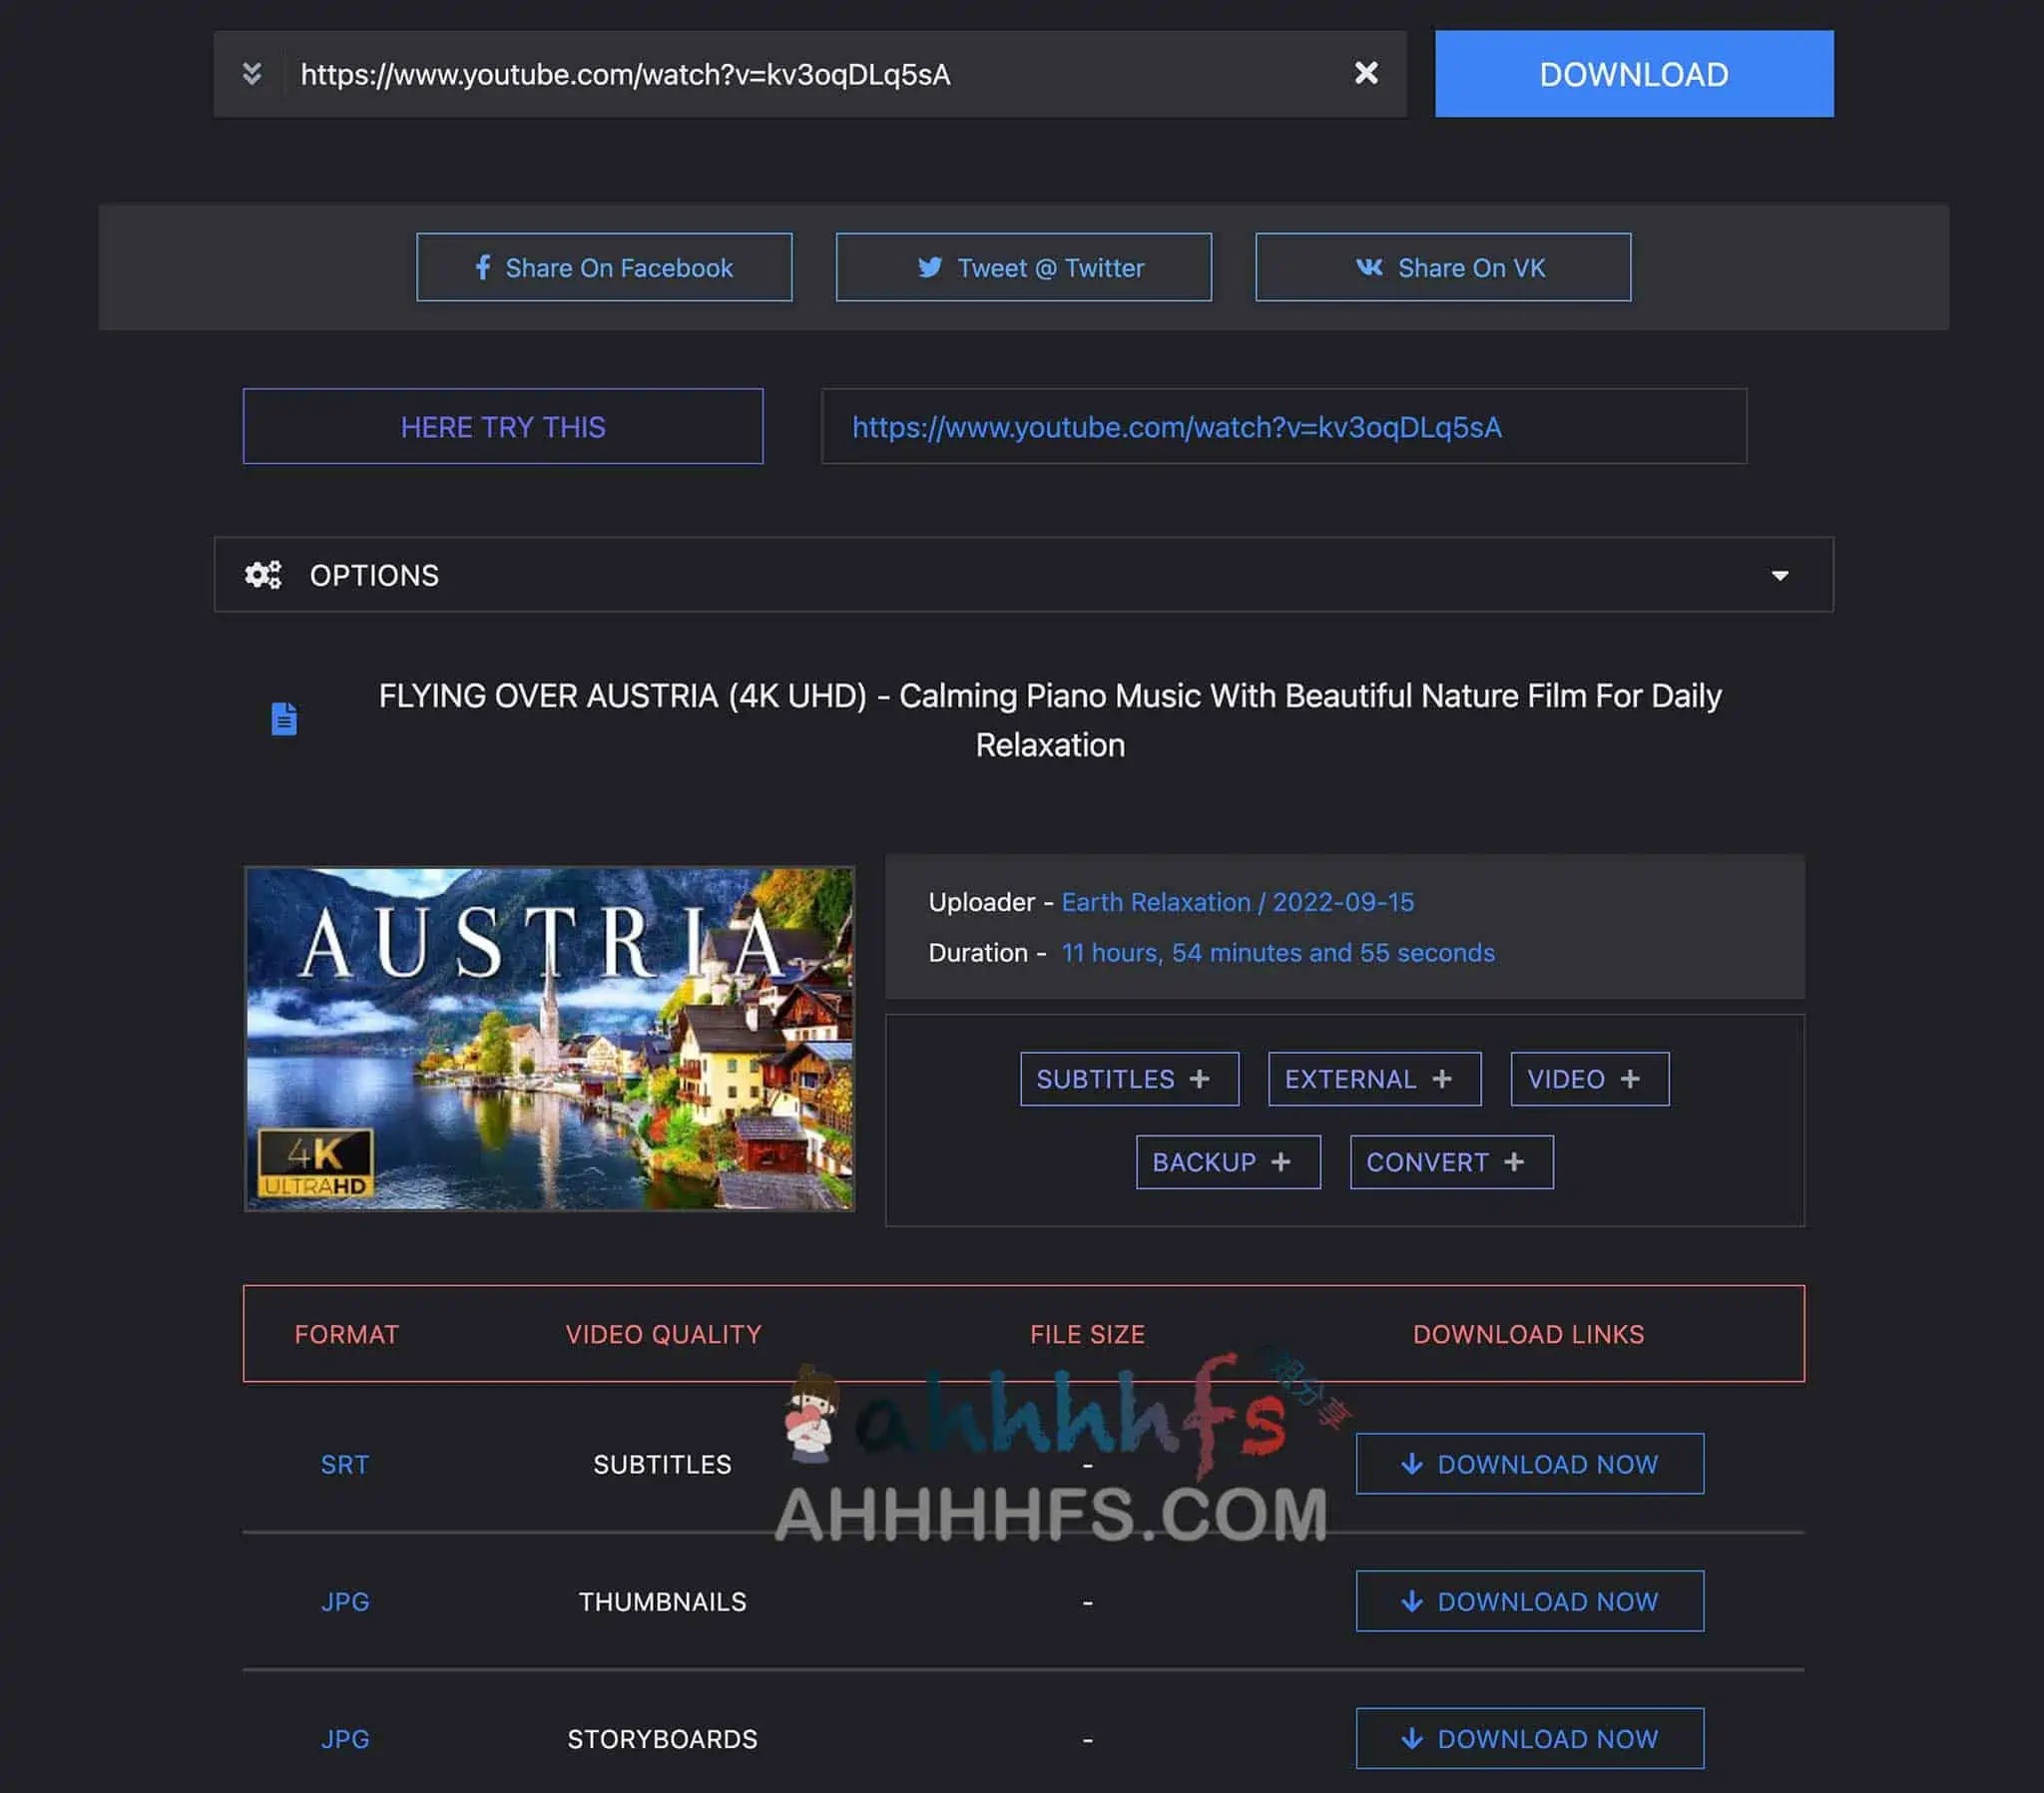Click the X to clear URL input
2044x1793 pixels.
click(x=1366, y=73)
